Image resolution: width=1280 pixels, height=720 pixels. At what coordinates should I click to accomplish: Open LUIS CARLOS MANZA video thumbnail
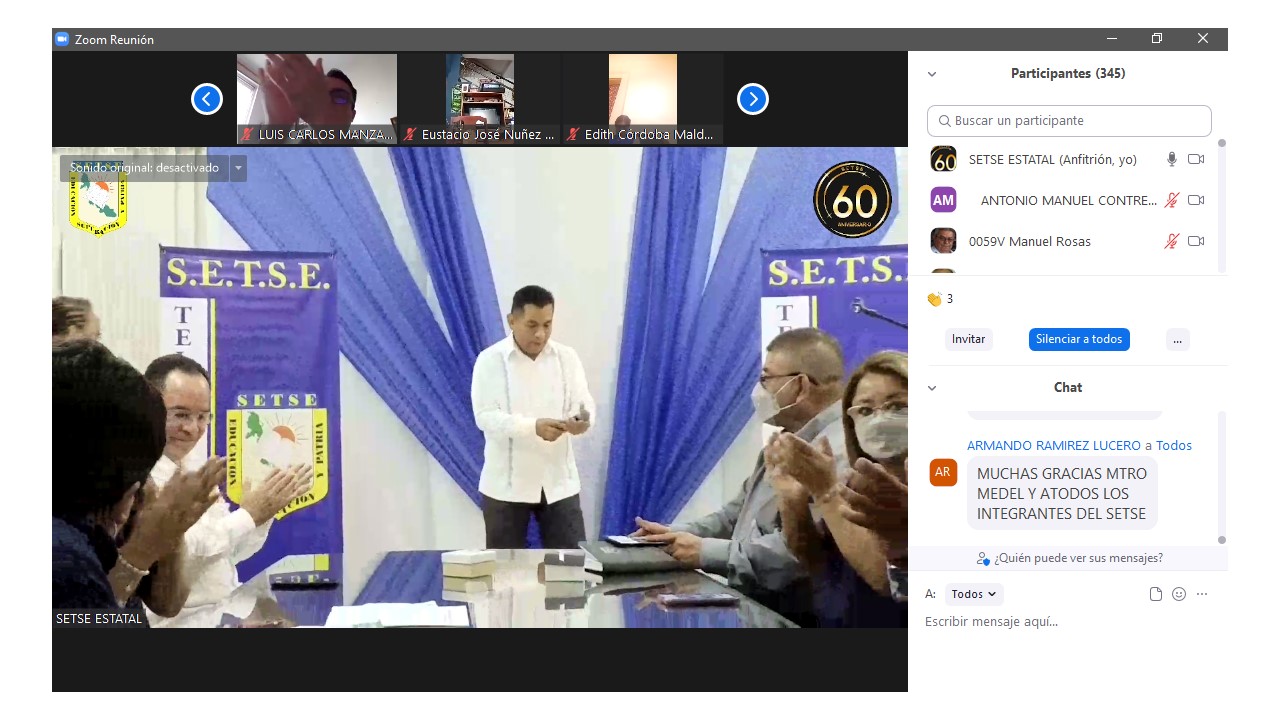point(317,99)
